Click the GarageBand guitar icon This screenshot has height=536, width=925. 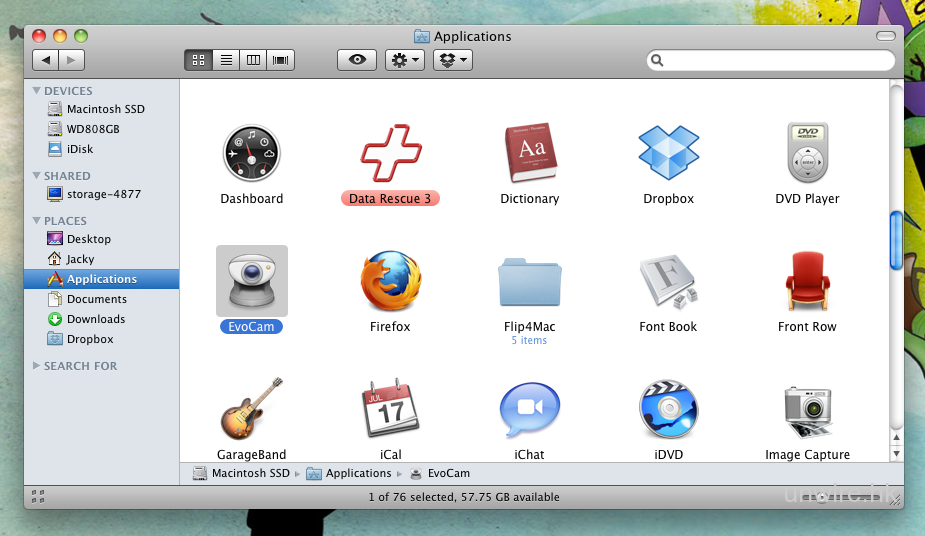point(251,408)
